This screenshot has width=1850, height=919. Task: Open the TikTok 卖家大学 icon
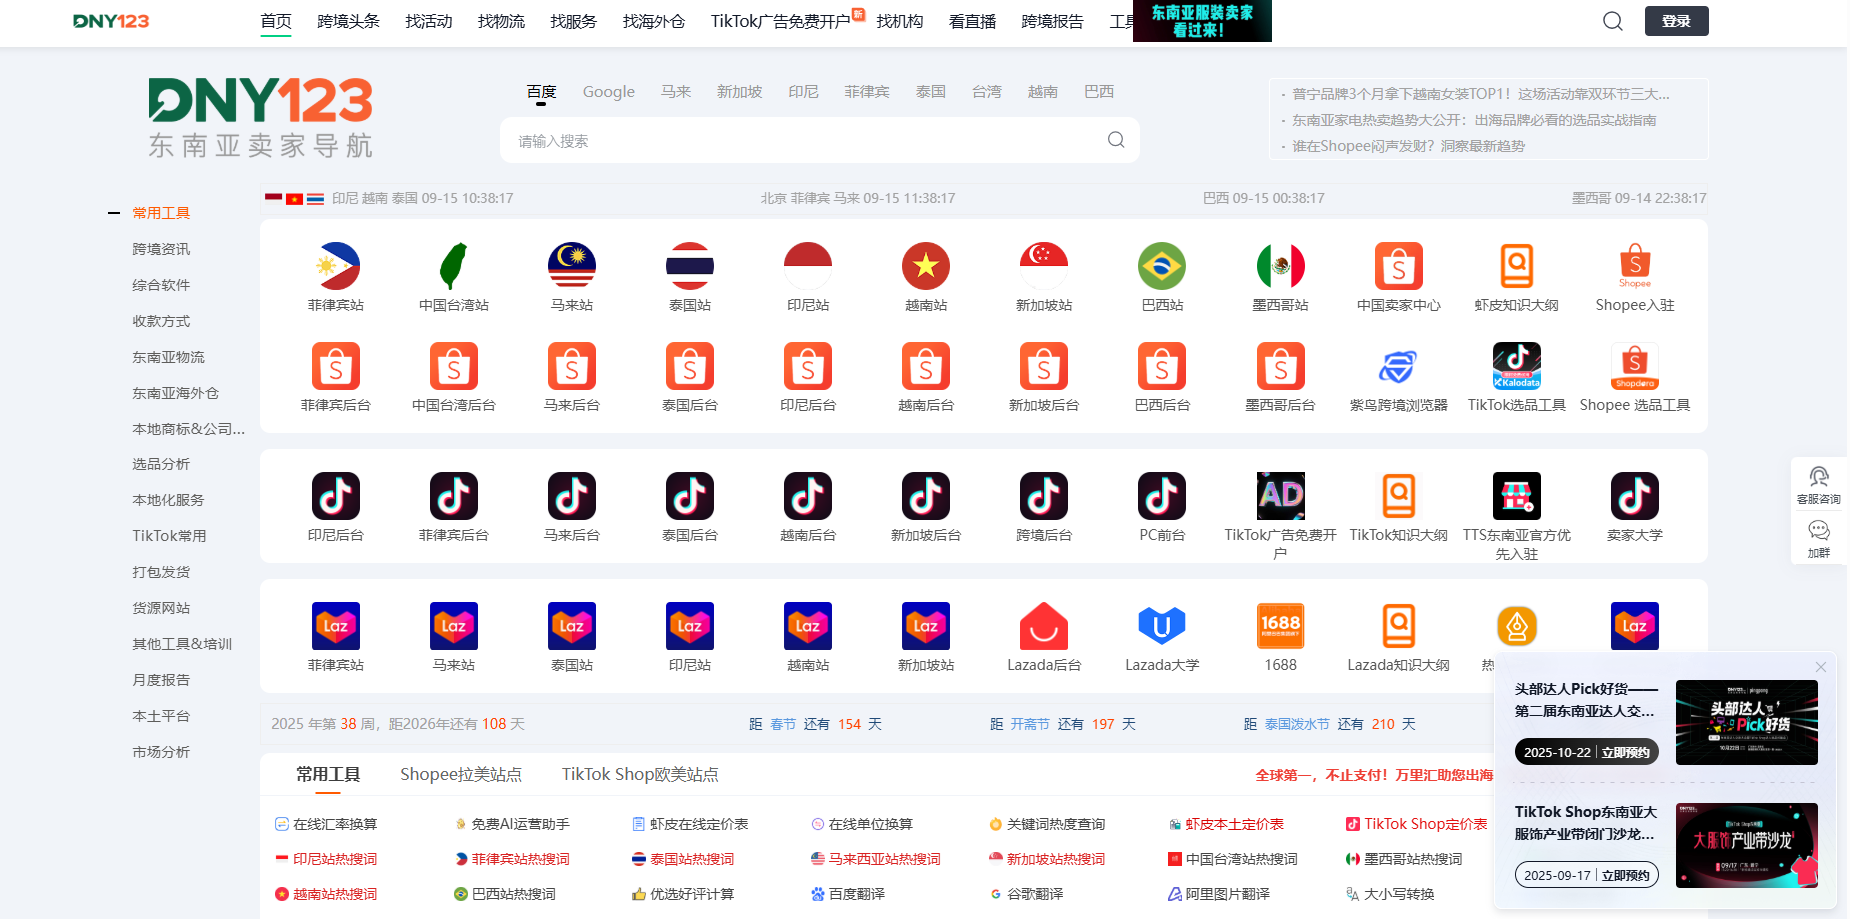click(x=1635, y=496)
